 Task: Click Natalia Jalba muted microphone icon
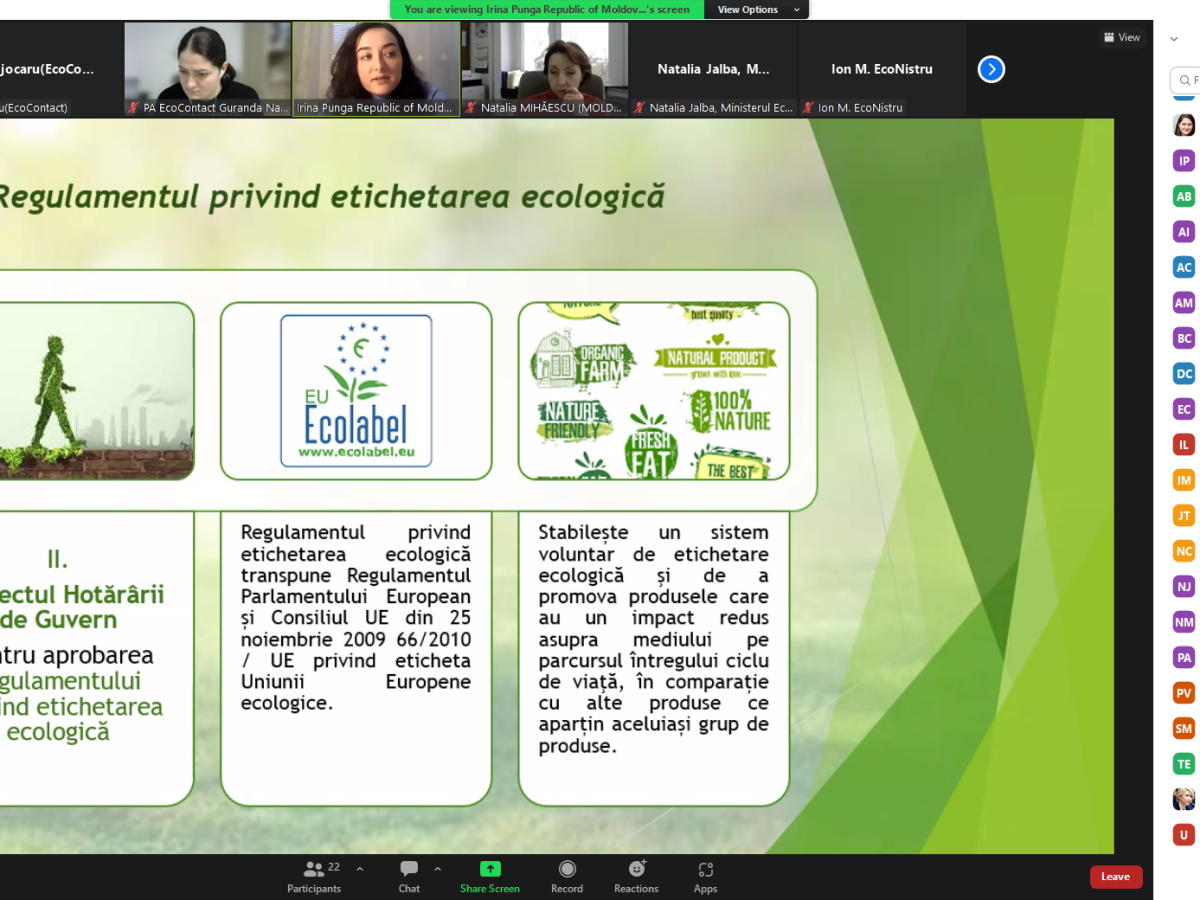click(x=641, y=107)
